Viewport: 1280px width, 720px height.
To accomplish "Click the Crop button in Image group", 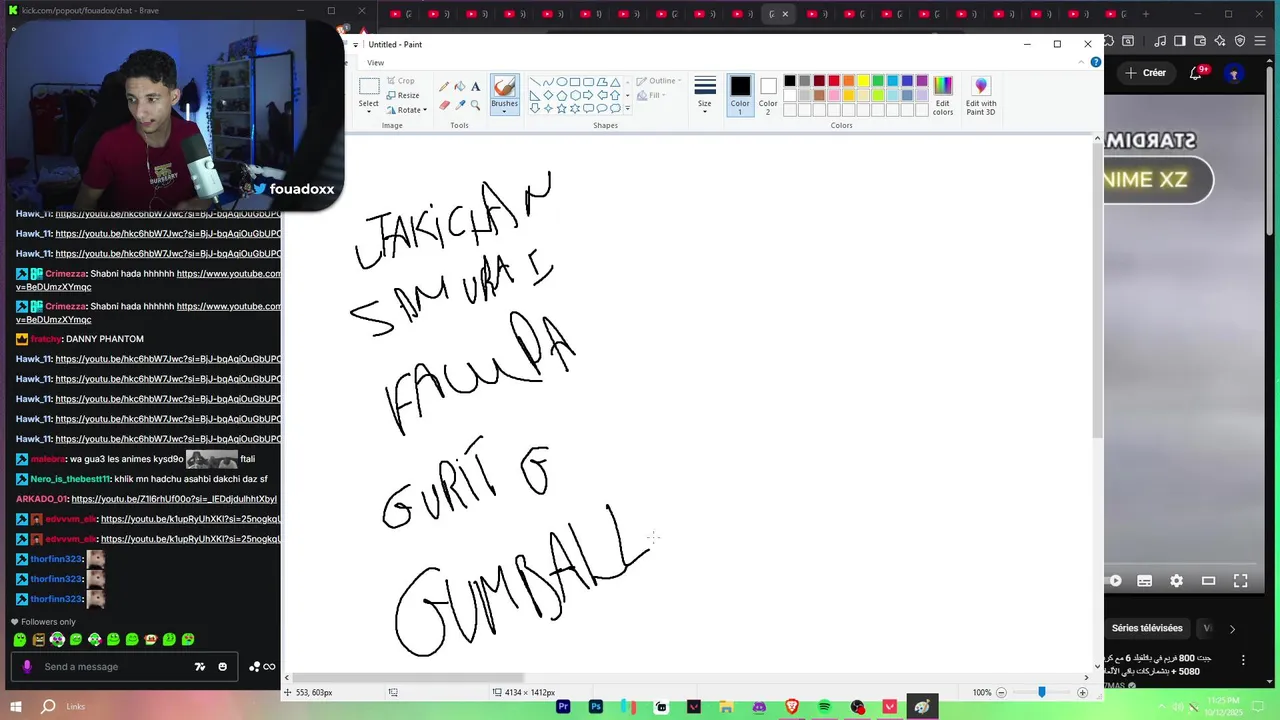I will tap(400, 81).
